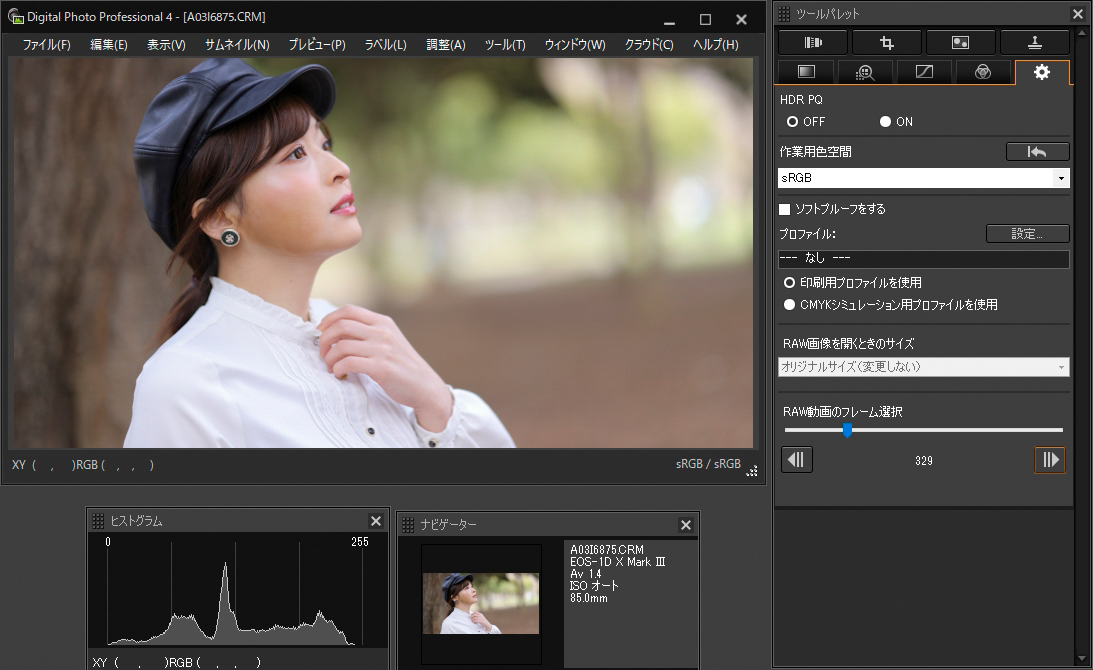Click the 設定... profile button
The image size is (1093, 670).
(1027, 234)
